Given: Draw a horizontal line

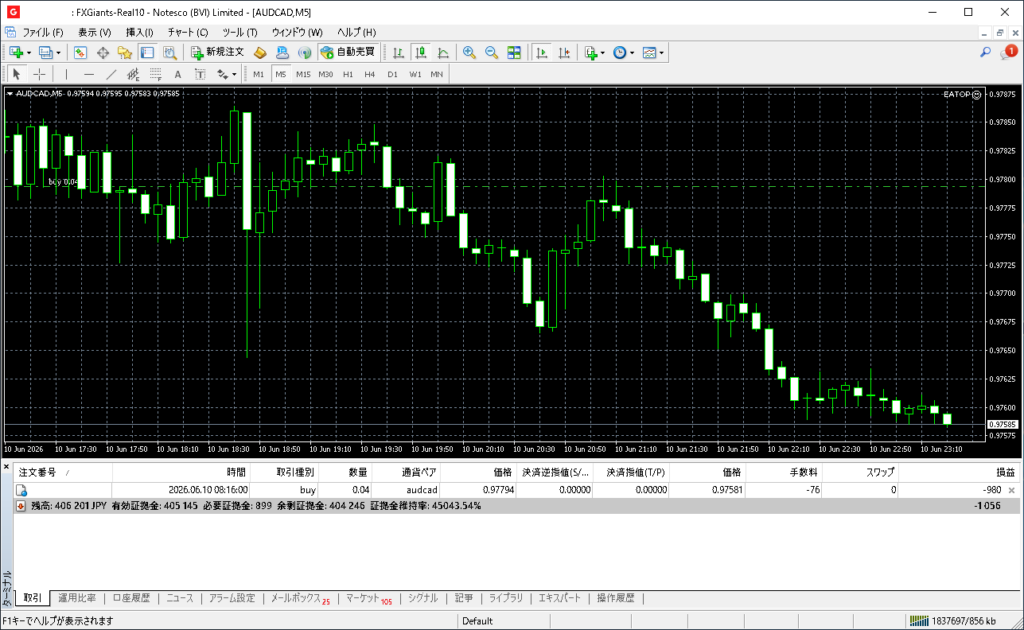Looking at the screenshot, I should (x=89, y=74).
